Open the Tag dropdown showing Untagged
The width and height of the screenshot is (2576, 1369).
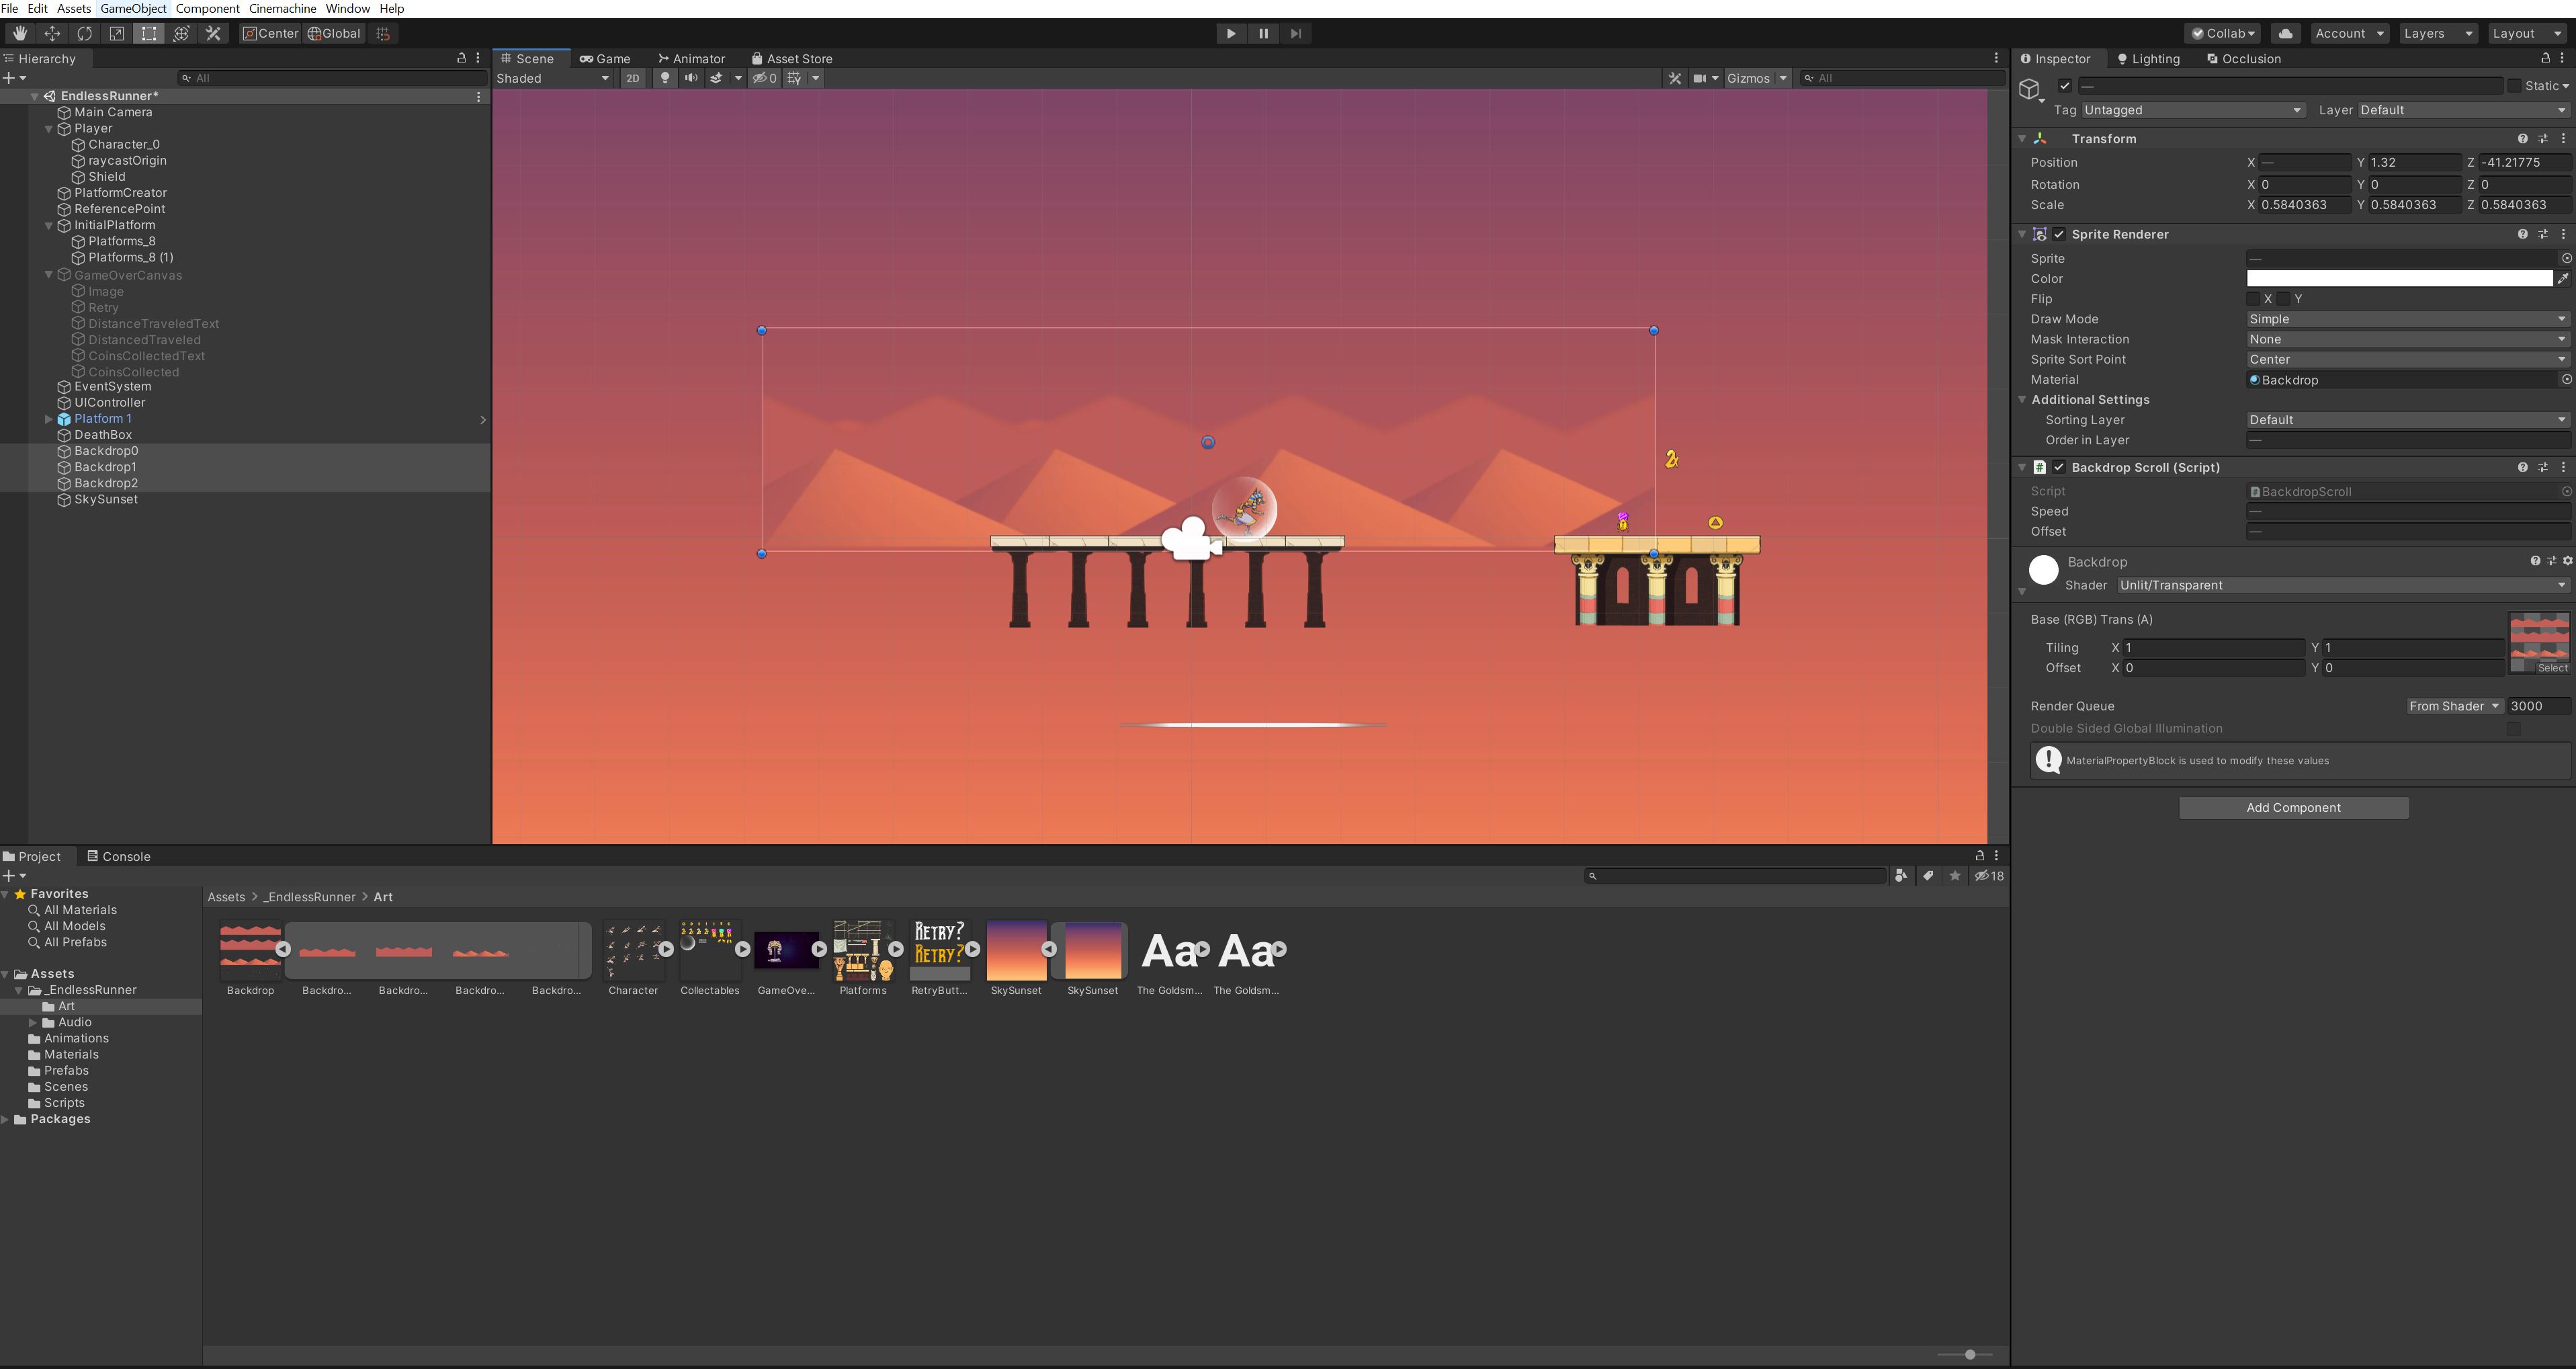pos(2193,110)
